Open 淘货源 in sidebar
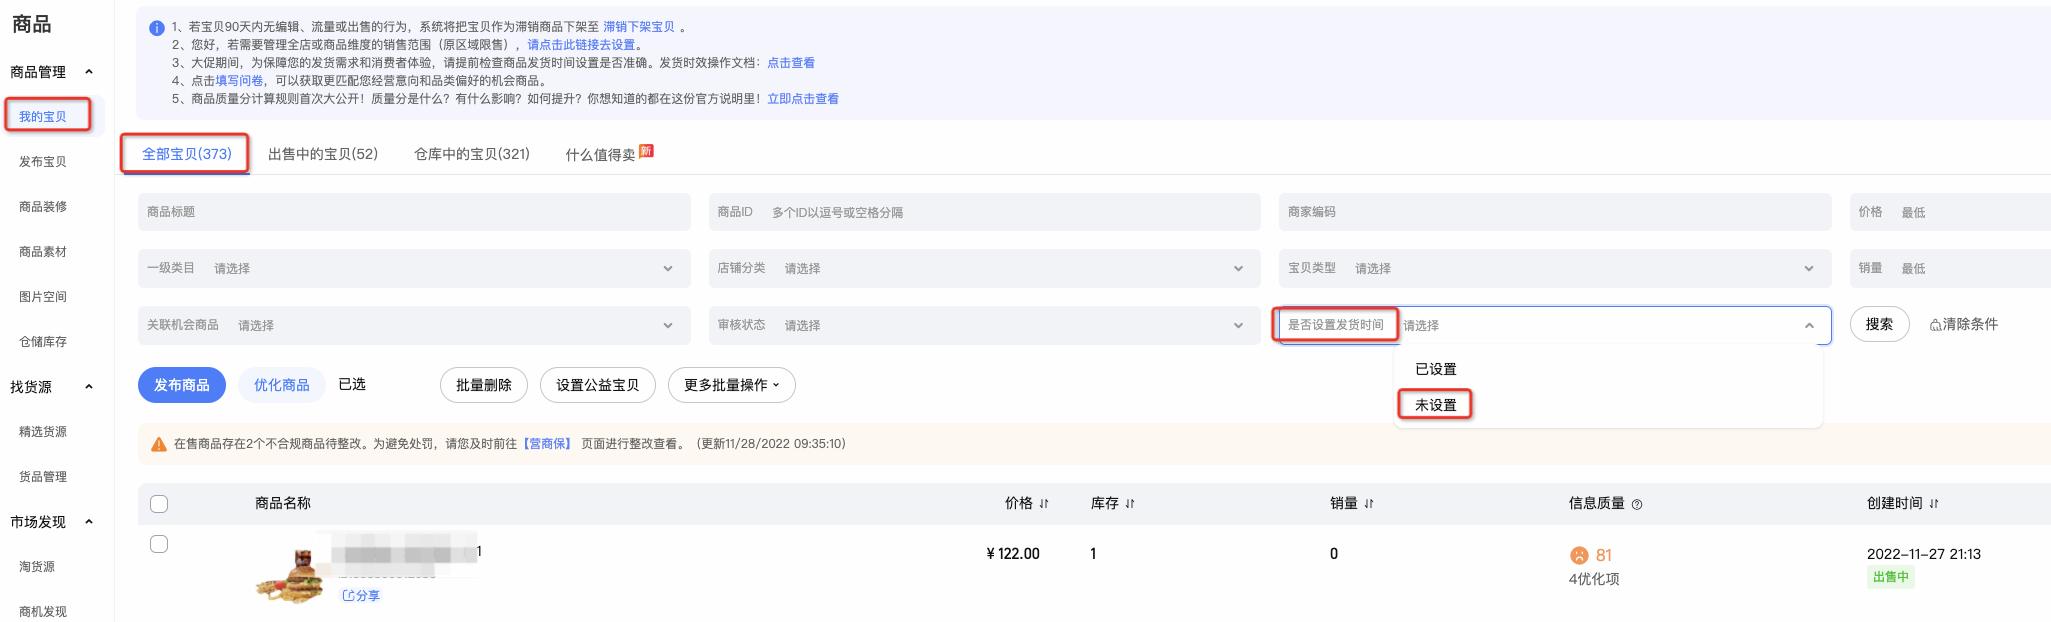The height and width of the screenshot is (622, 2051). click(x=37, y=567)
